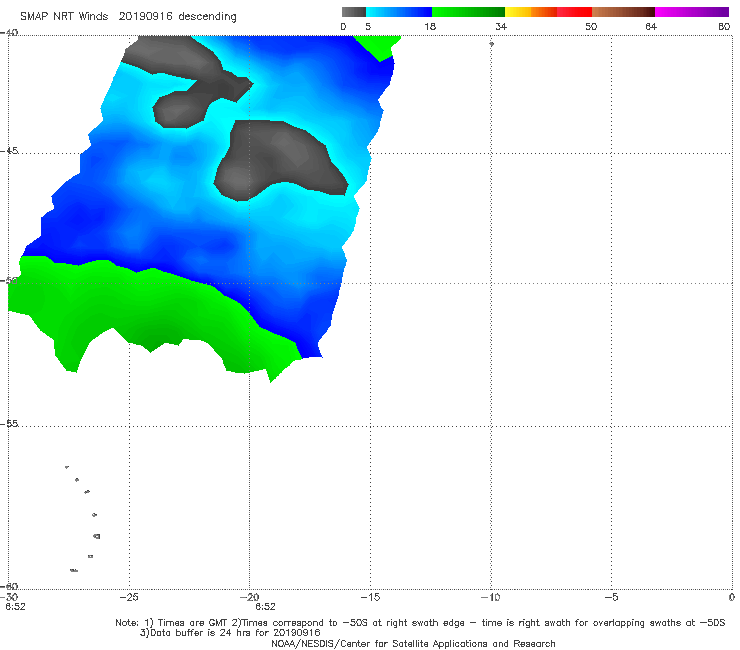This screenshot has width=740, height=650.
Task: Click the red colorbar segment before 50
Action: (574, 12)
